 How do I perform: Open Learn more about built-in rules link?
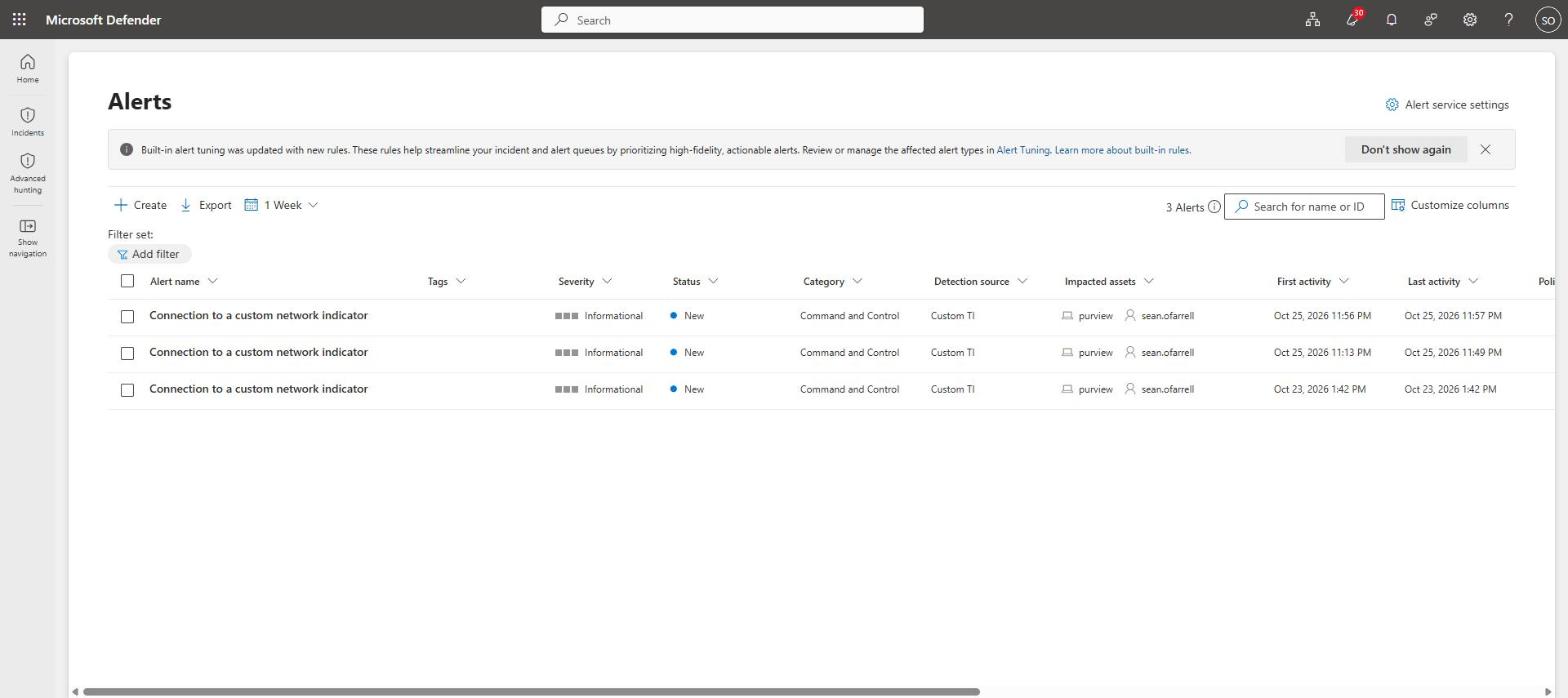pyautogui.click(x=1122, y=150)
